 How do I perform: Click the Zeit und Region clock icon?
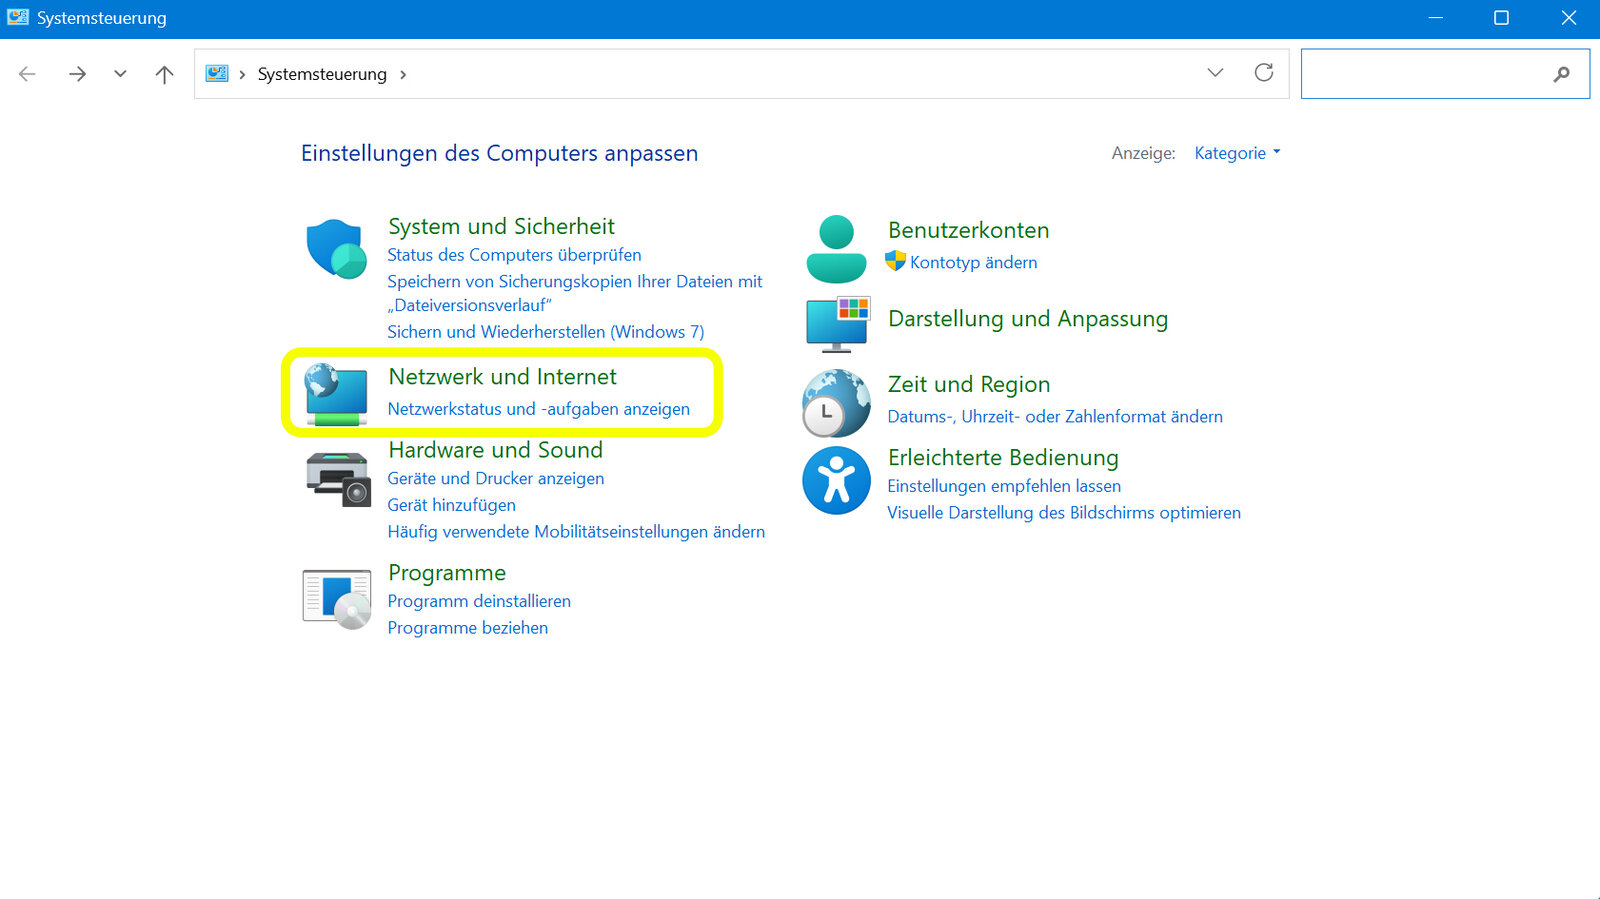(x=836, y=403)
